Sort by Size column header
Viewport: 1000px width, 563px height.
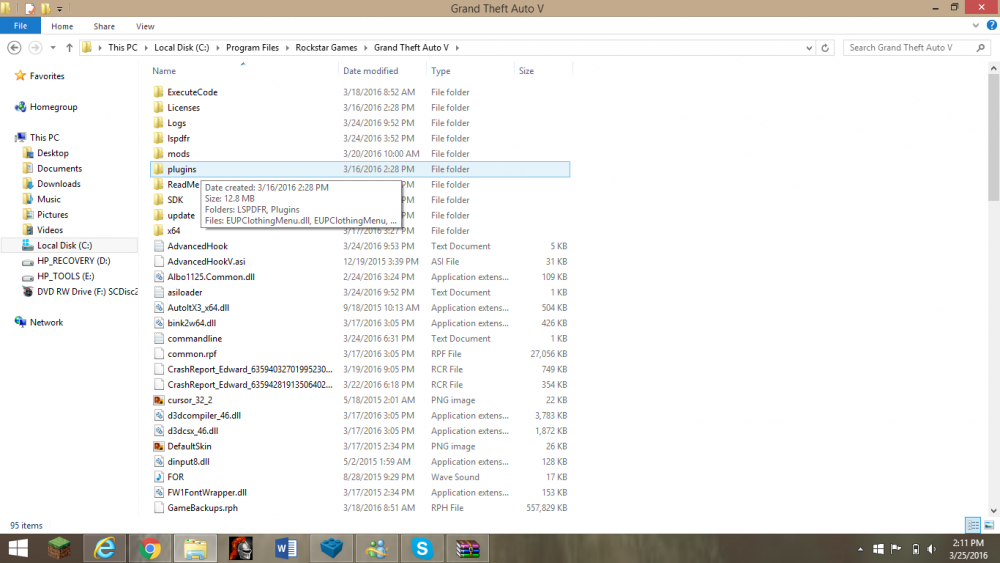point(526,71)
